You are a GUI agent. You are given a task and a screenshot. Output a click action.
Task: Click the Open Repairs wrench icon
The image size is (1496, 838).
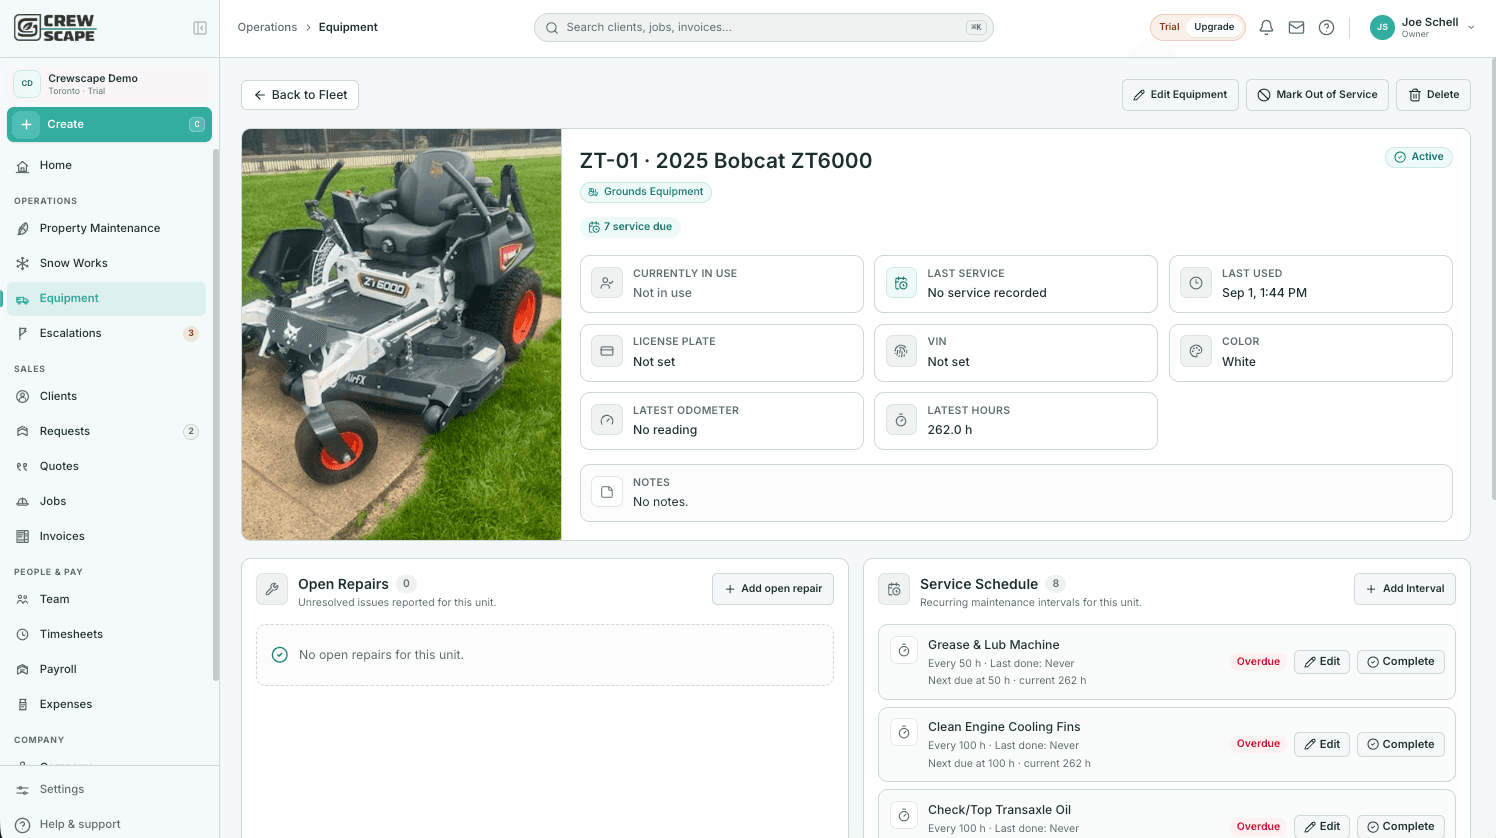(x=272, y=589)
